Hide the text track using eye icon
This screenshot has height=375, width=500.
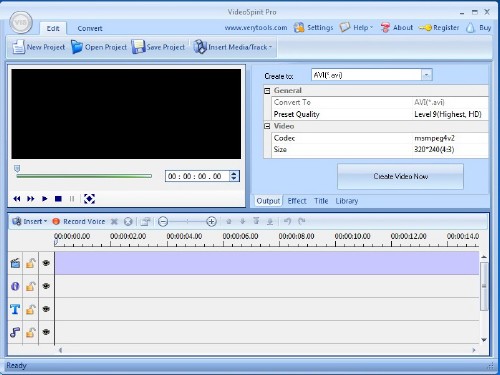click(46, 309)
